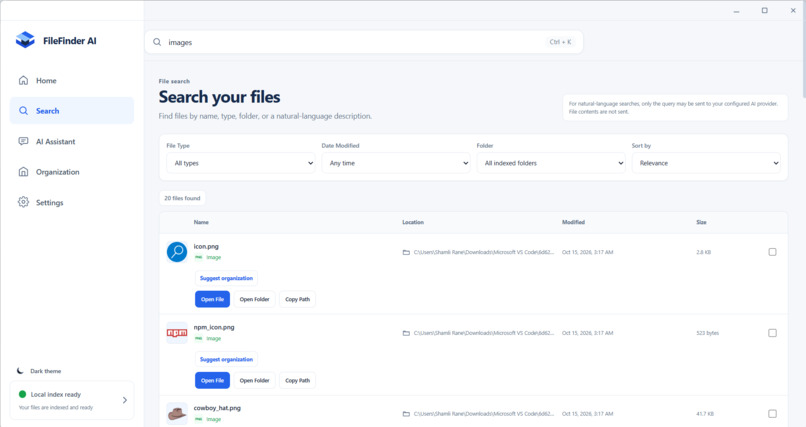This screenshot has height=427, width=806.
Task: Open the File Type dropdown
Action: (x=241, y=163)
